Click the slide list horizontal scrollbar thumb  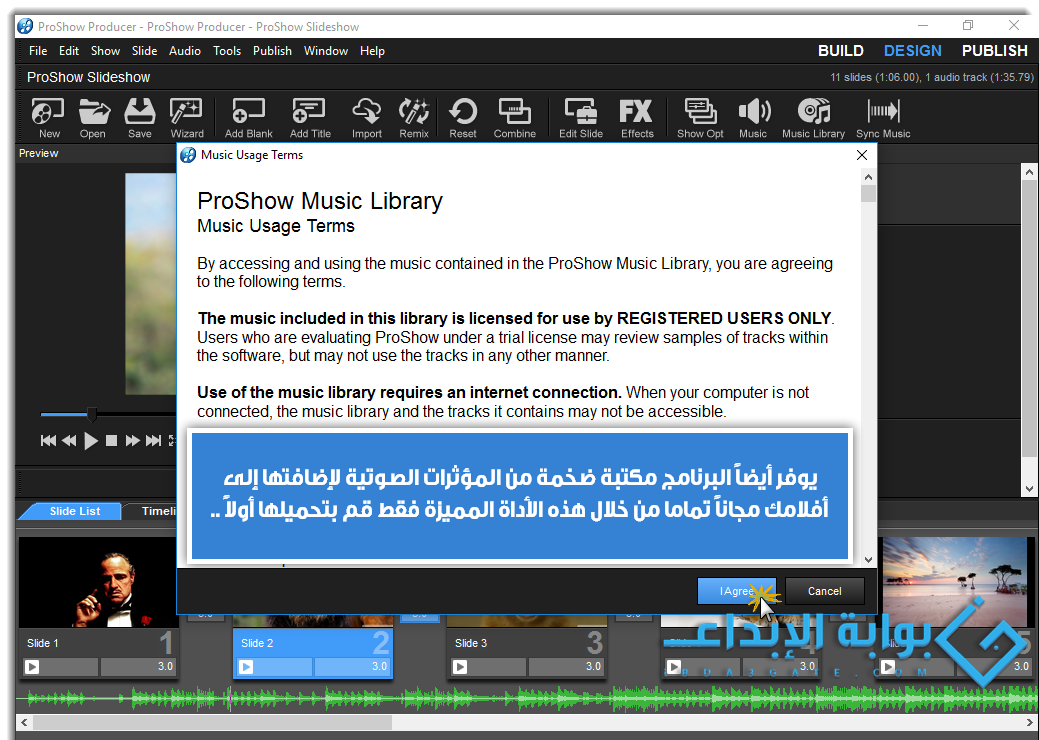212,722
